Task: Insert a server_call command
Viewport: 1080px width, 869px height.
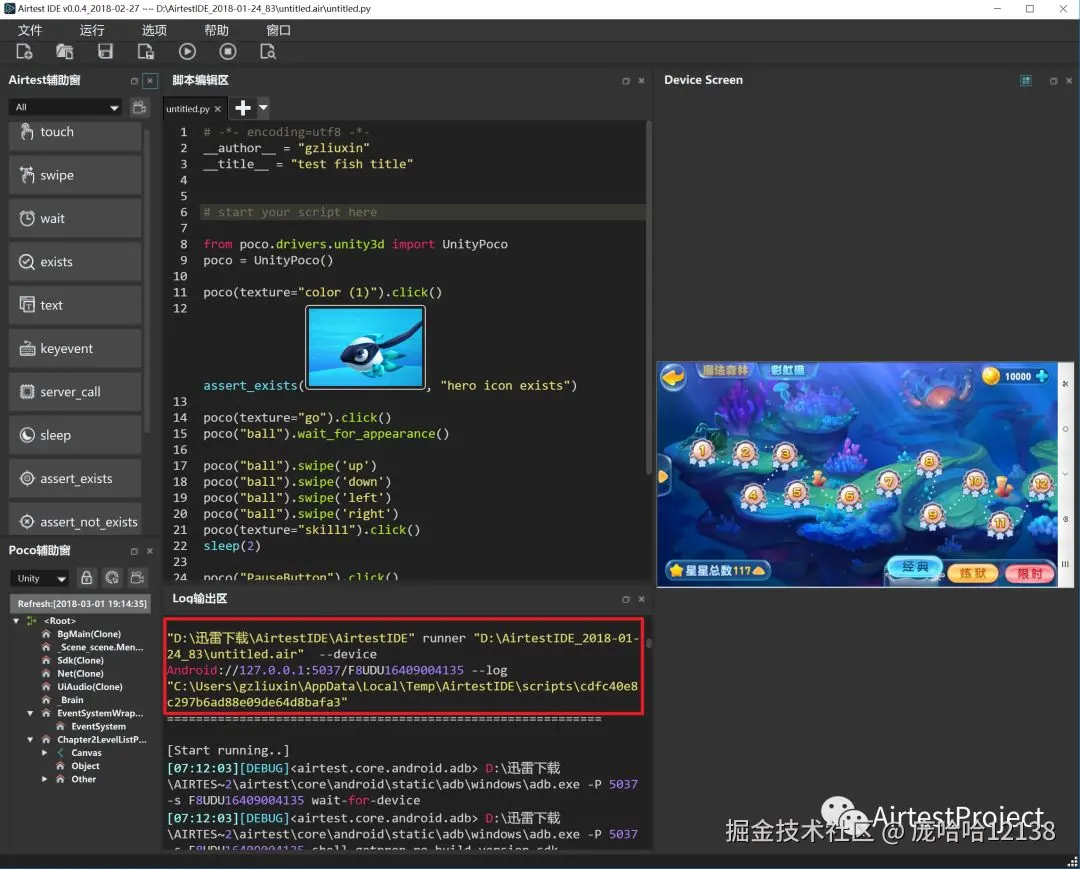Action: [x=75, y=392]
